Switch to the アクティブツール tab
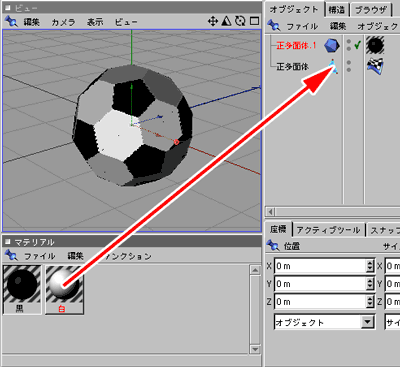This screenshot has height=367, width=400. (328, 230)
